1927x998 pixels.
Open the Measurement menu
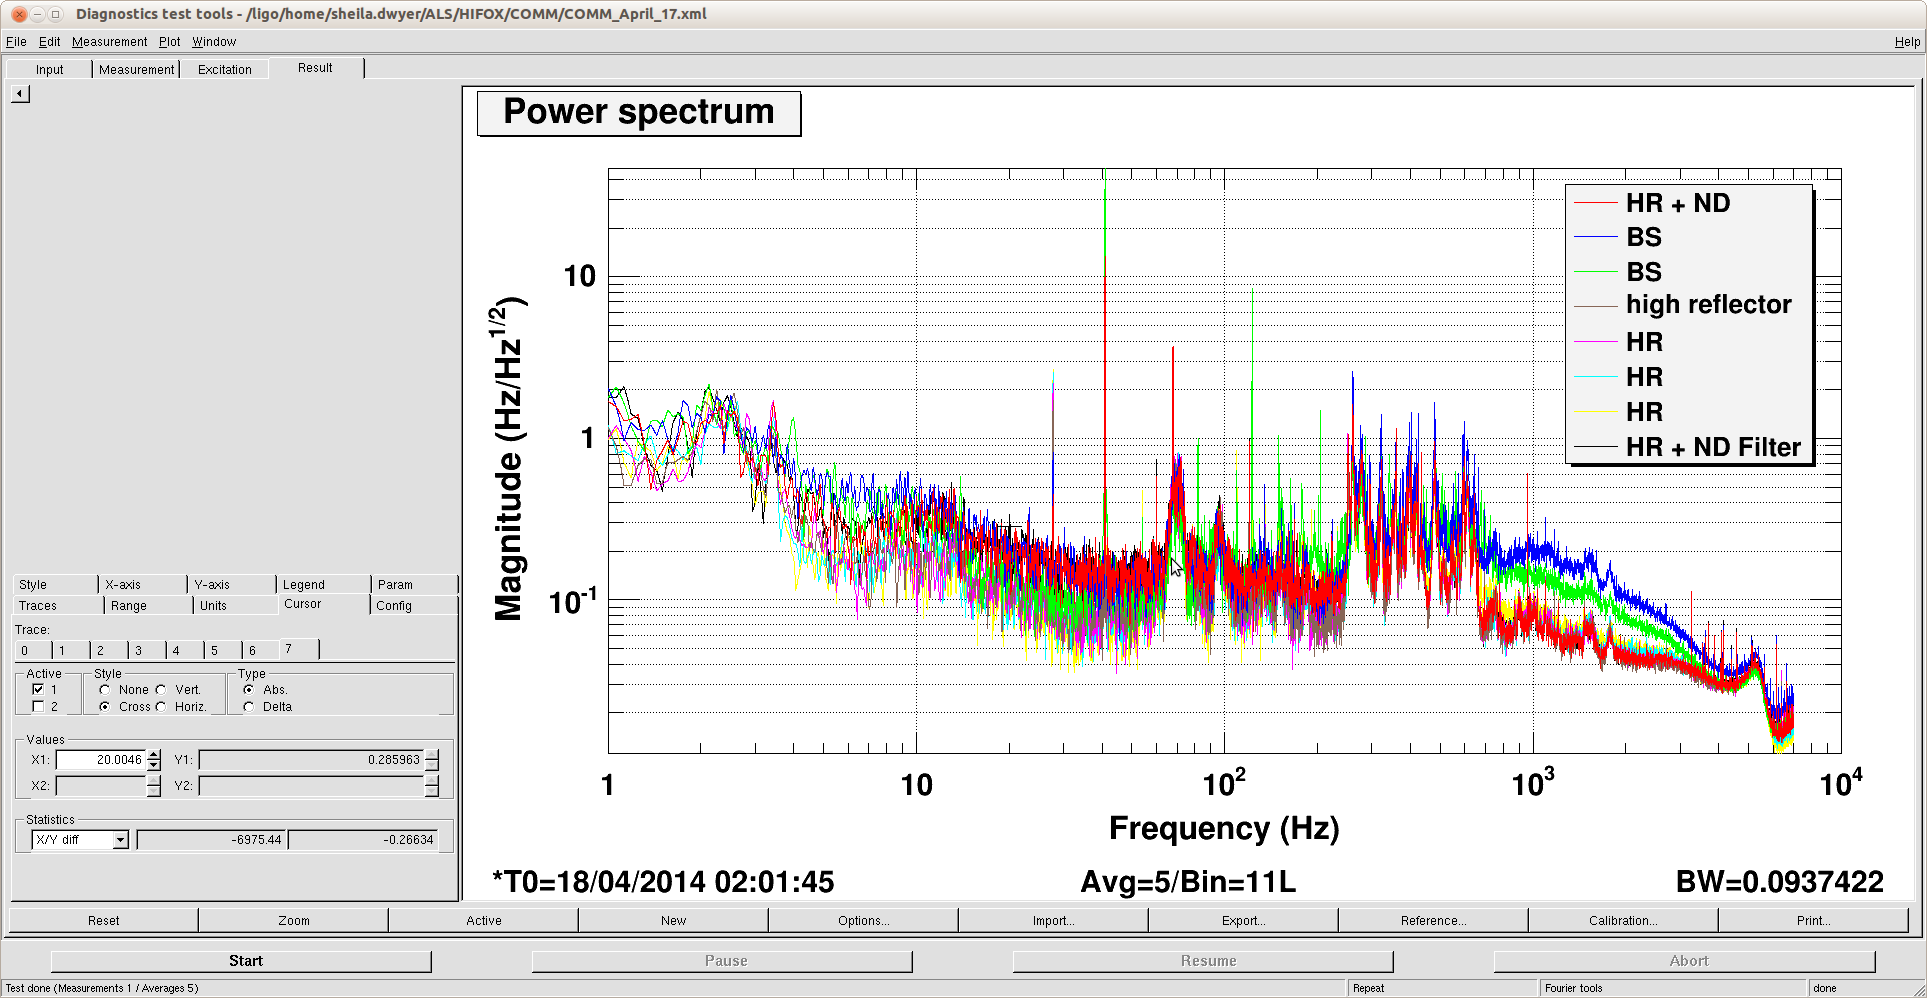(x=109, y=42)
